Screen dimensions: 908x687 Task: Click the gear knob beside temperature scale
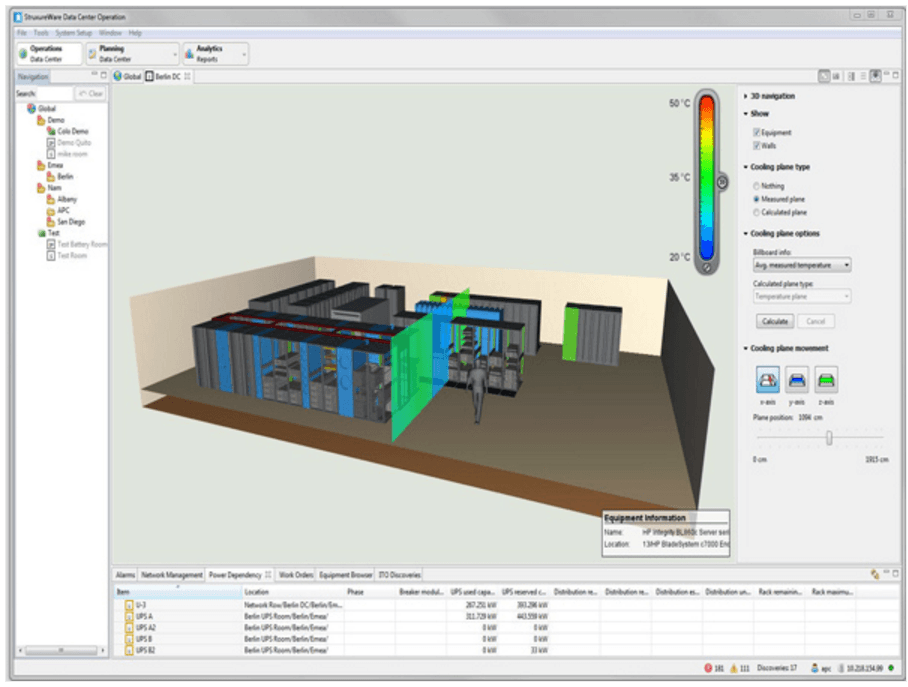point(722,182)
